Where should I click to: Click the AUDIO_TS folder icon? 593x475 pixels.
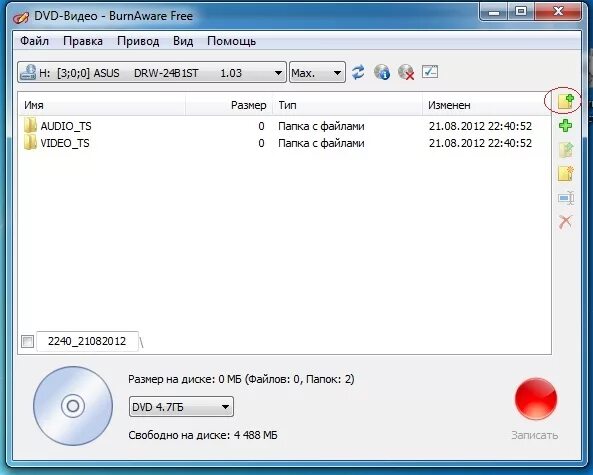click(30, 126)
